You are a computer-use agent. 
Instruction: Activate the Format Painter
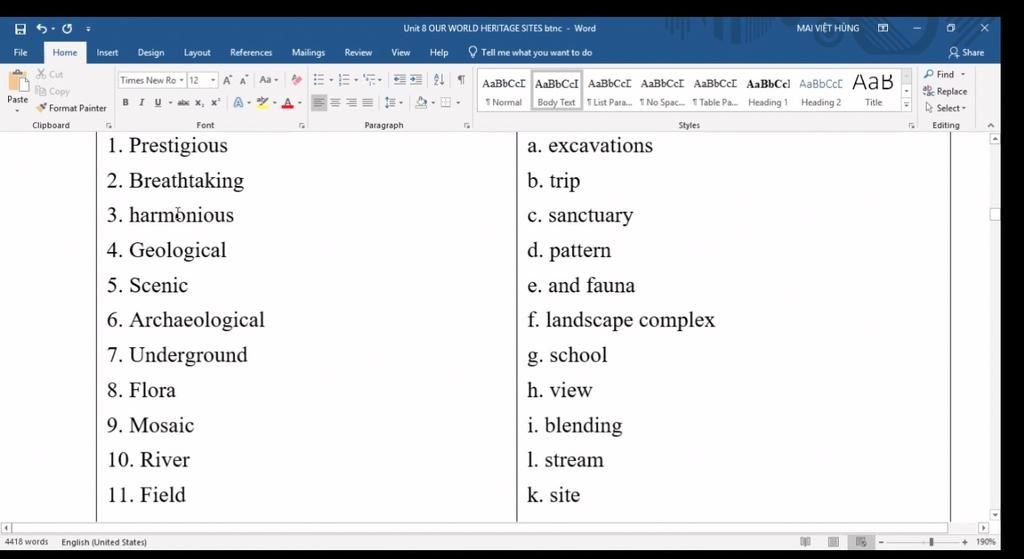click(71, 108)
